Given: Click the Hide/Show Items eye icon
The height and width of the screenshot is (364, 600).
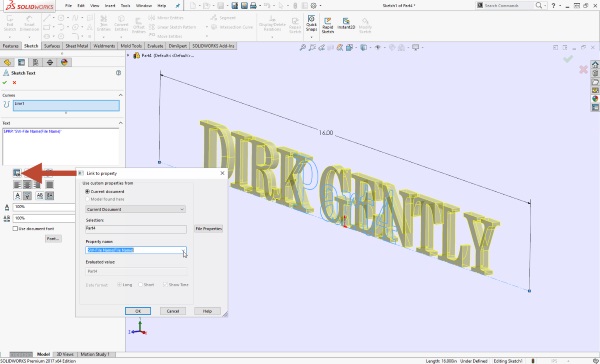Looking at the screenshot, I should [x=378, y=47].
